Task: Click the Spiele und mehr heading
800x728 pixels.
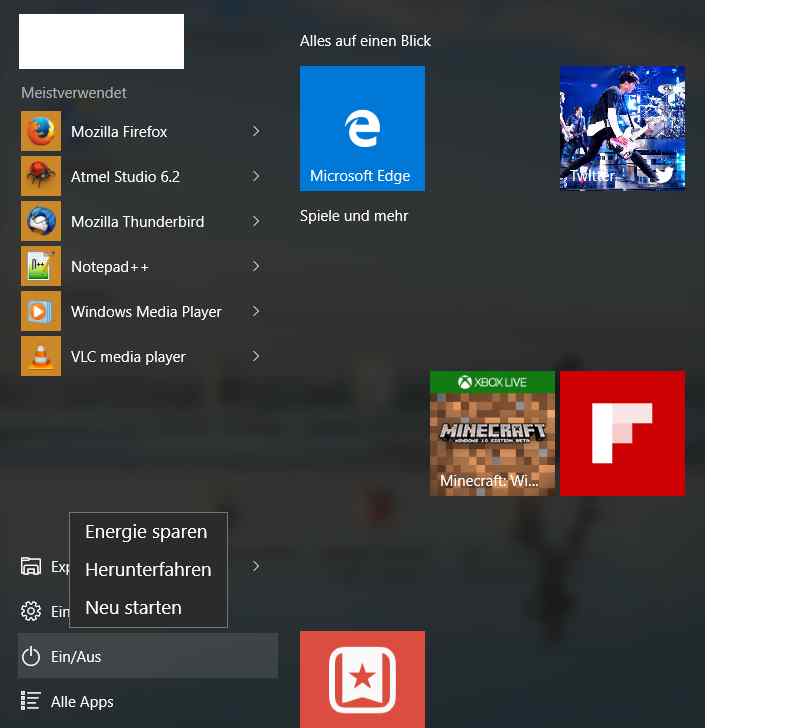Action: point(354,216)
